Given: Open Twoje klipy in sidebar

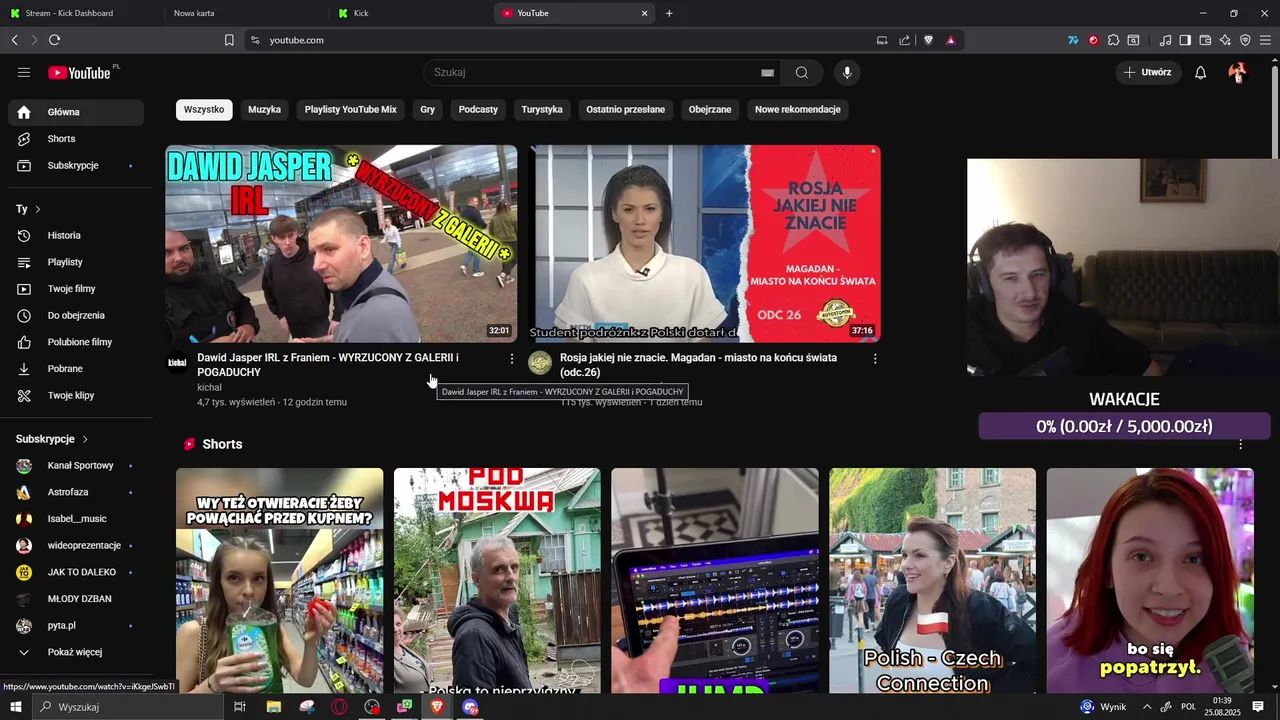Looking at the screenshot, I should tap(76, 395).
